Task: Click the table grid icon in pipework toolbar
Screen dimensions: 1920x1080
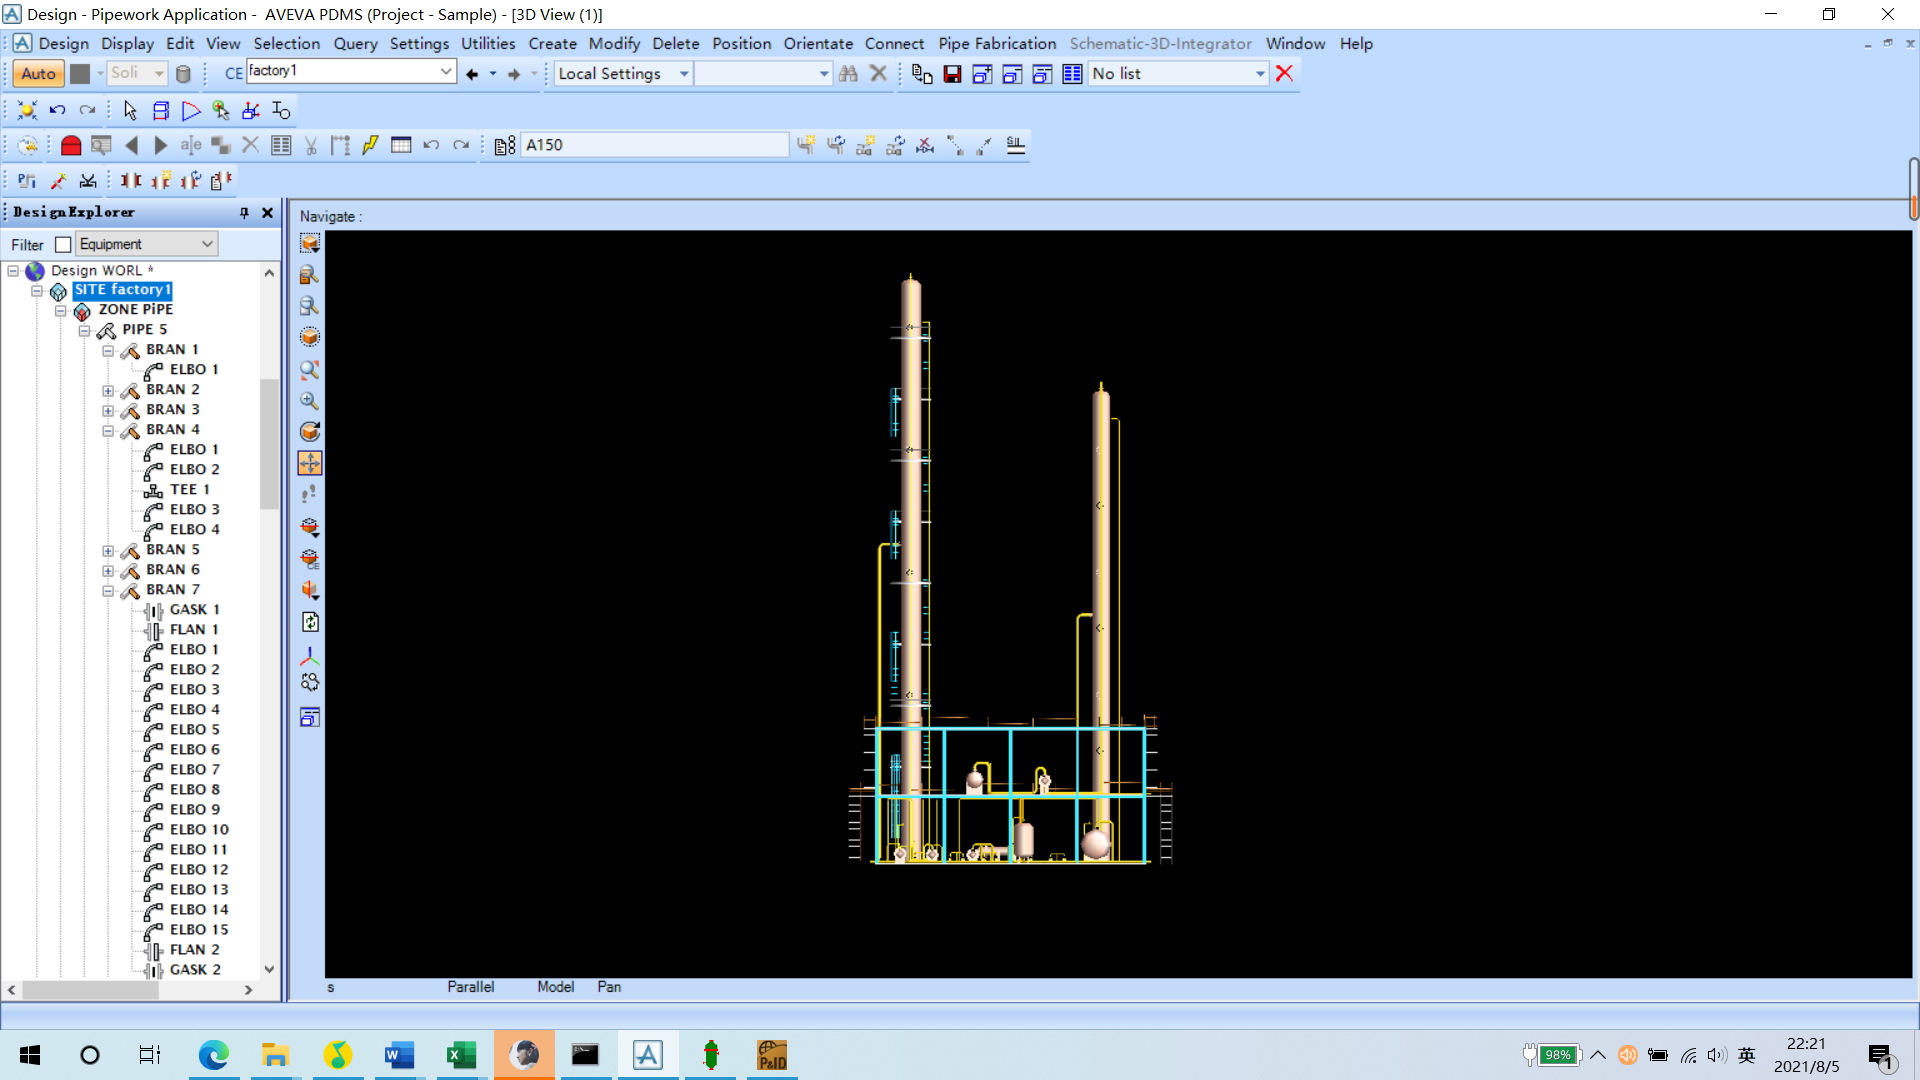Action: tap(401, 145)
